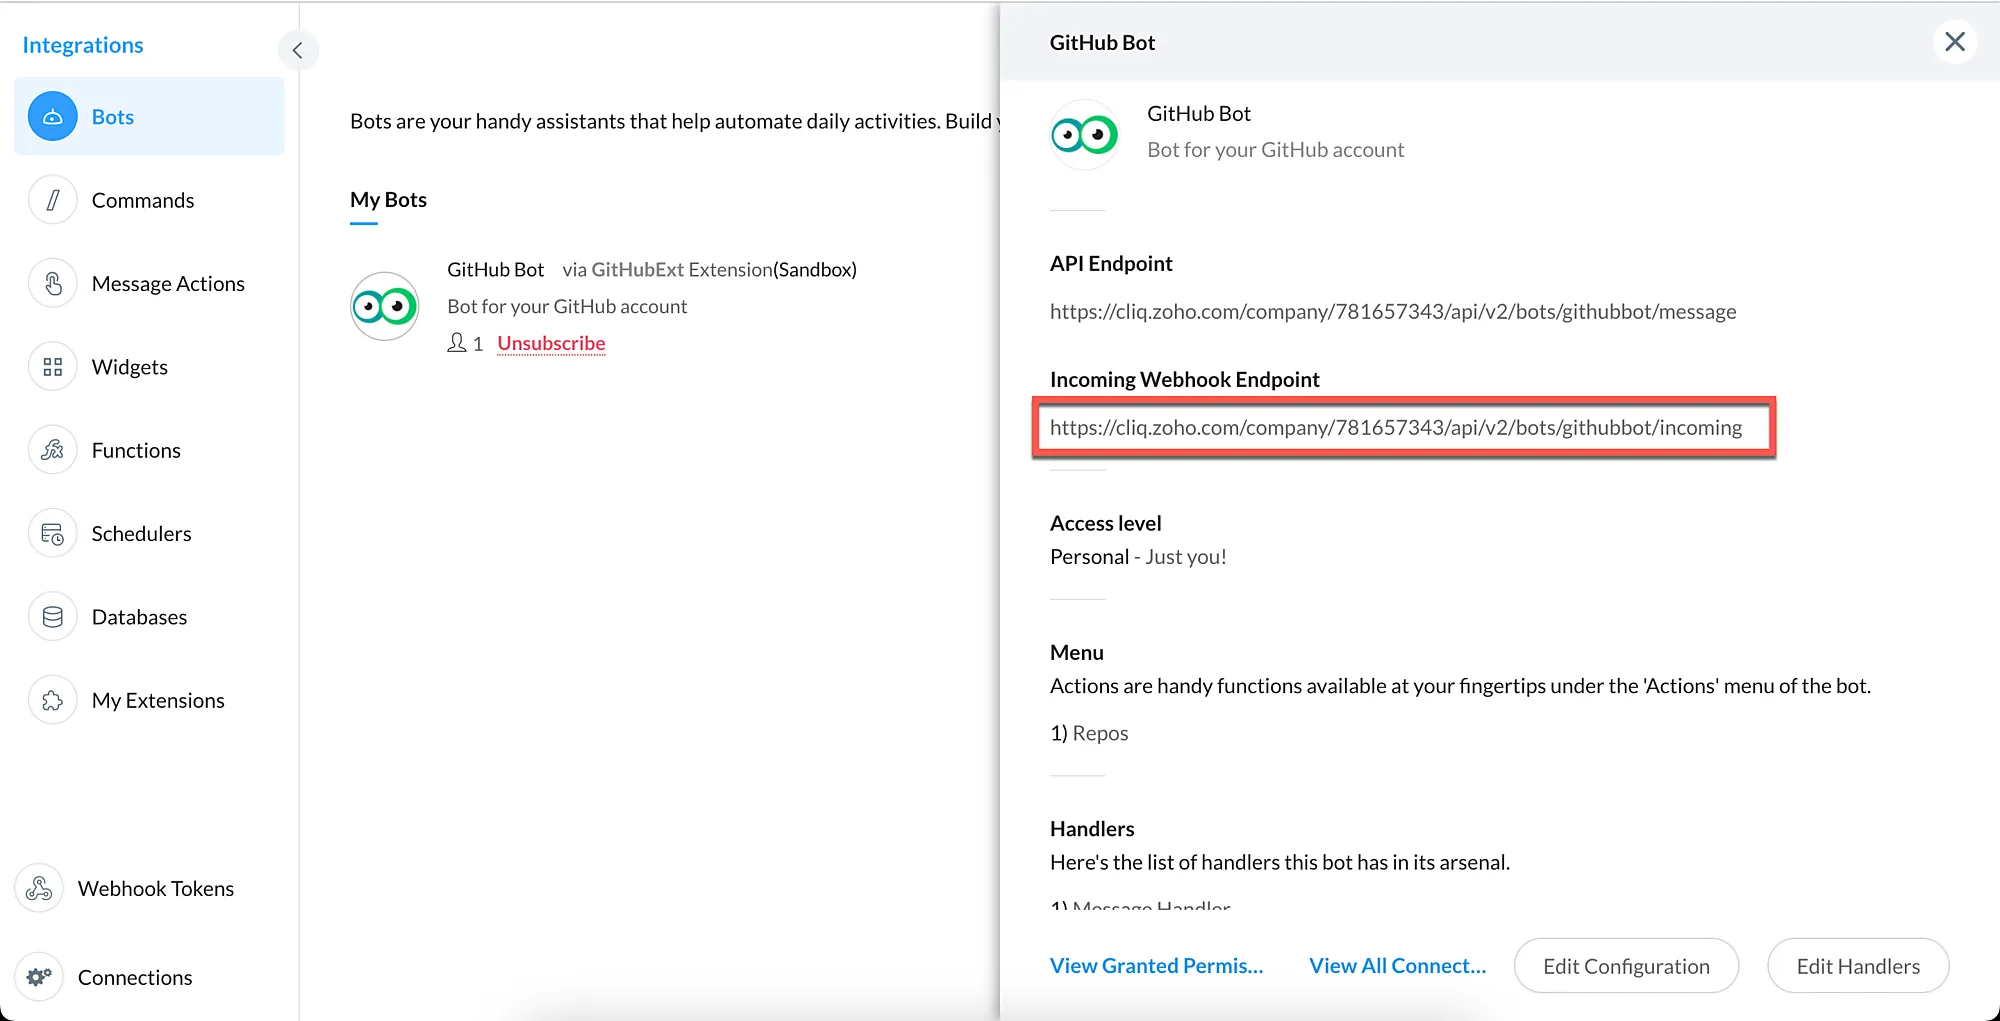Select the Databases icon
This screenshot has width=2000, height=1021.
[53, 617]
